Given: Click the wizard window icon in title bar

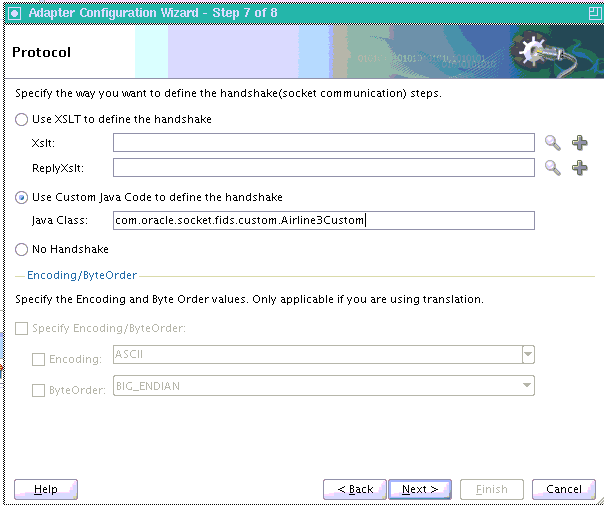Looking at the screenshot, I should 14,13.
